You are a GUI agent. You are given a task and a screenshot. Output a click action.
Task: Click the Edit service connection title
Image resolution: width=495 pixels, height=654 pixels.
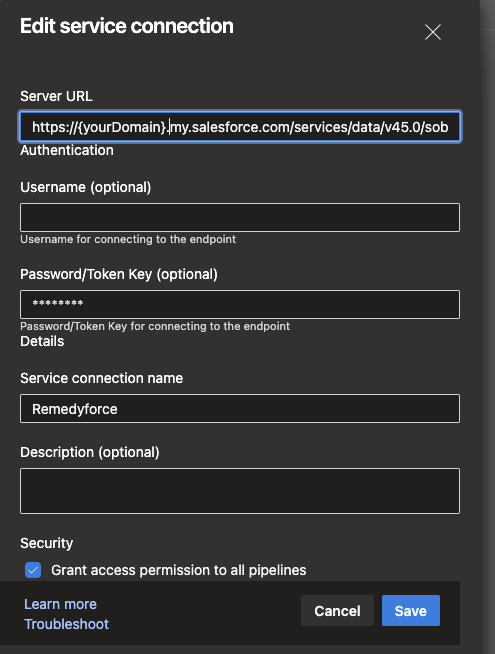(x=127, y=26)
